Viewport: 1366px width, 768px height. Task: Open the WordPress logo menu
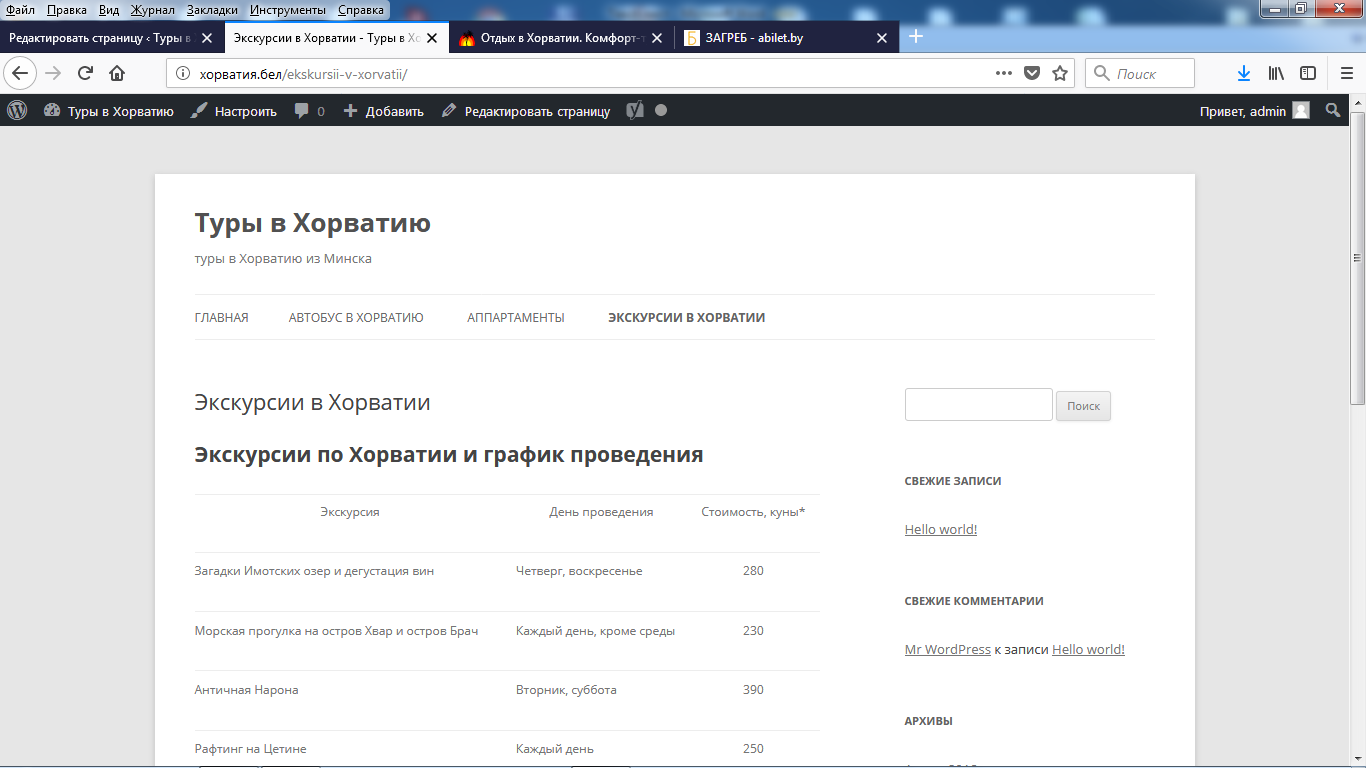(17, 111)
